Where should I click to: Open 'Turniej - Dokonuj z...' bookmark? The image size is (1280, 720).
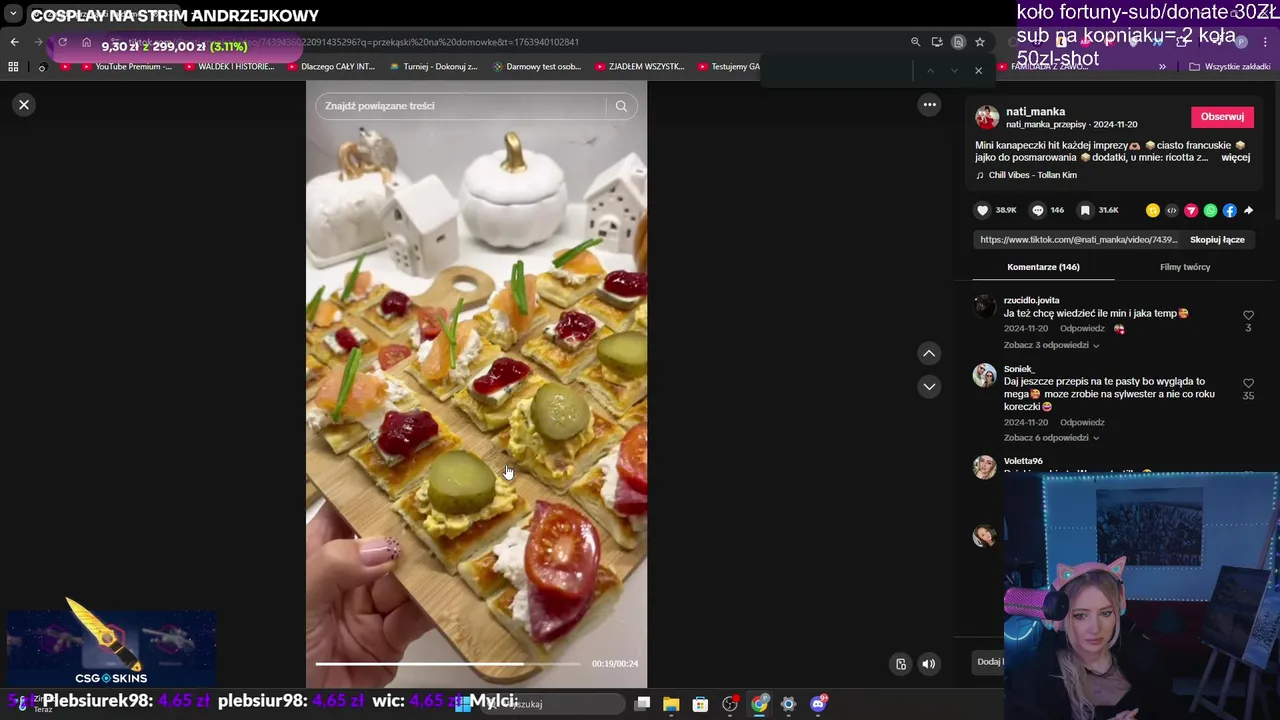click(x=433, y=67)
